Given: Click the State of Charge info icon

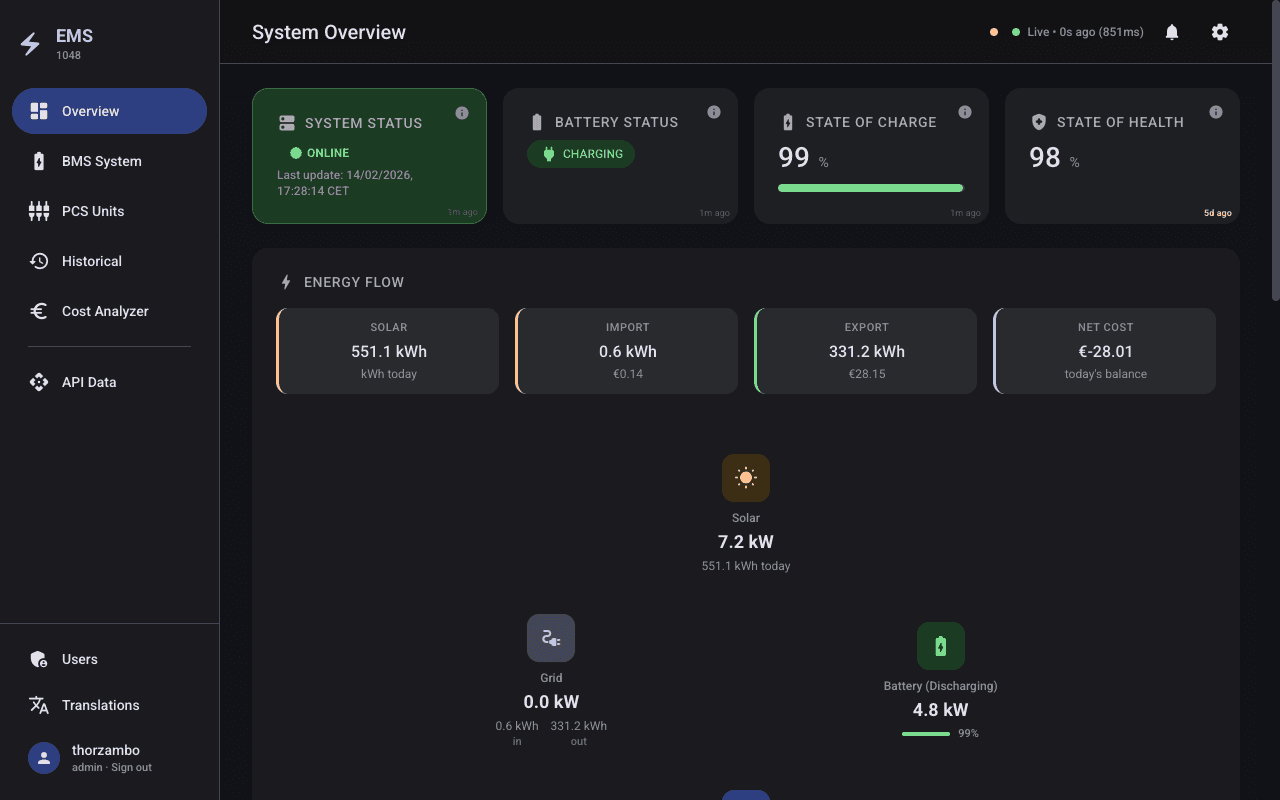Looking at the screenshot, I should point(965,112).
